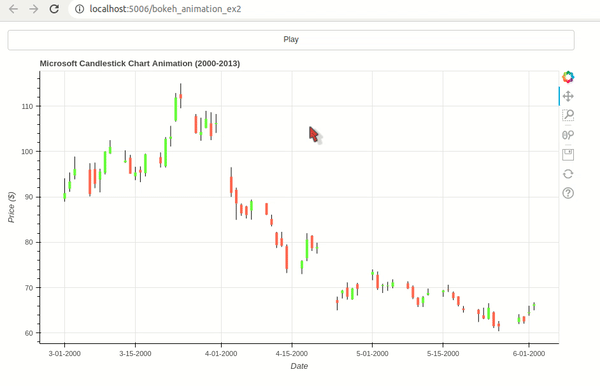Click the 5-01-2000 date tick label

pyautogui.click(x=372, y=353)
